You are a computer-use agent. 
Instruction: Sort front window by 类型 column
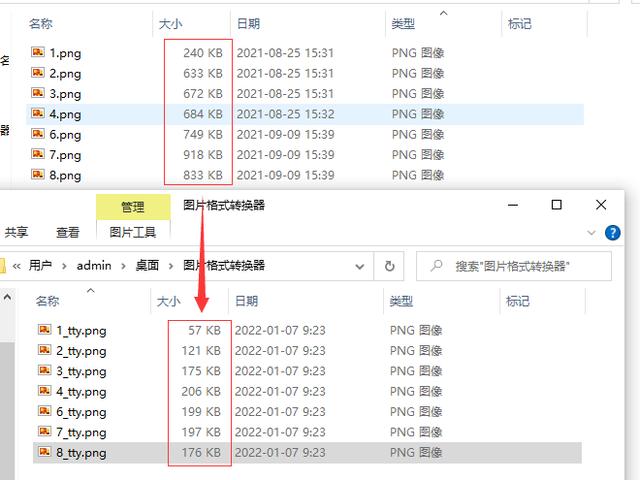[x=401, y=301]
